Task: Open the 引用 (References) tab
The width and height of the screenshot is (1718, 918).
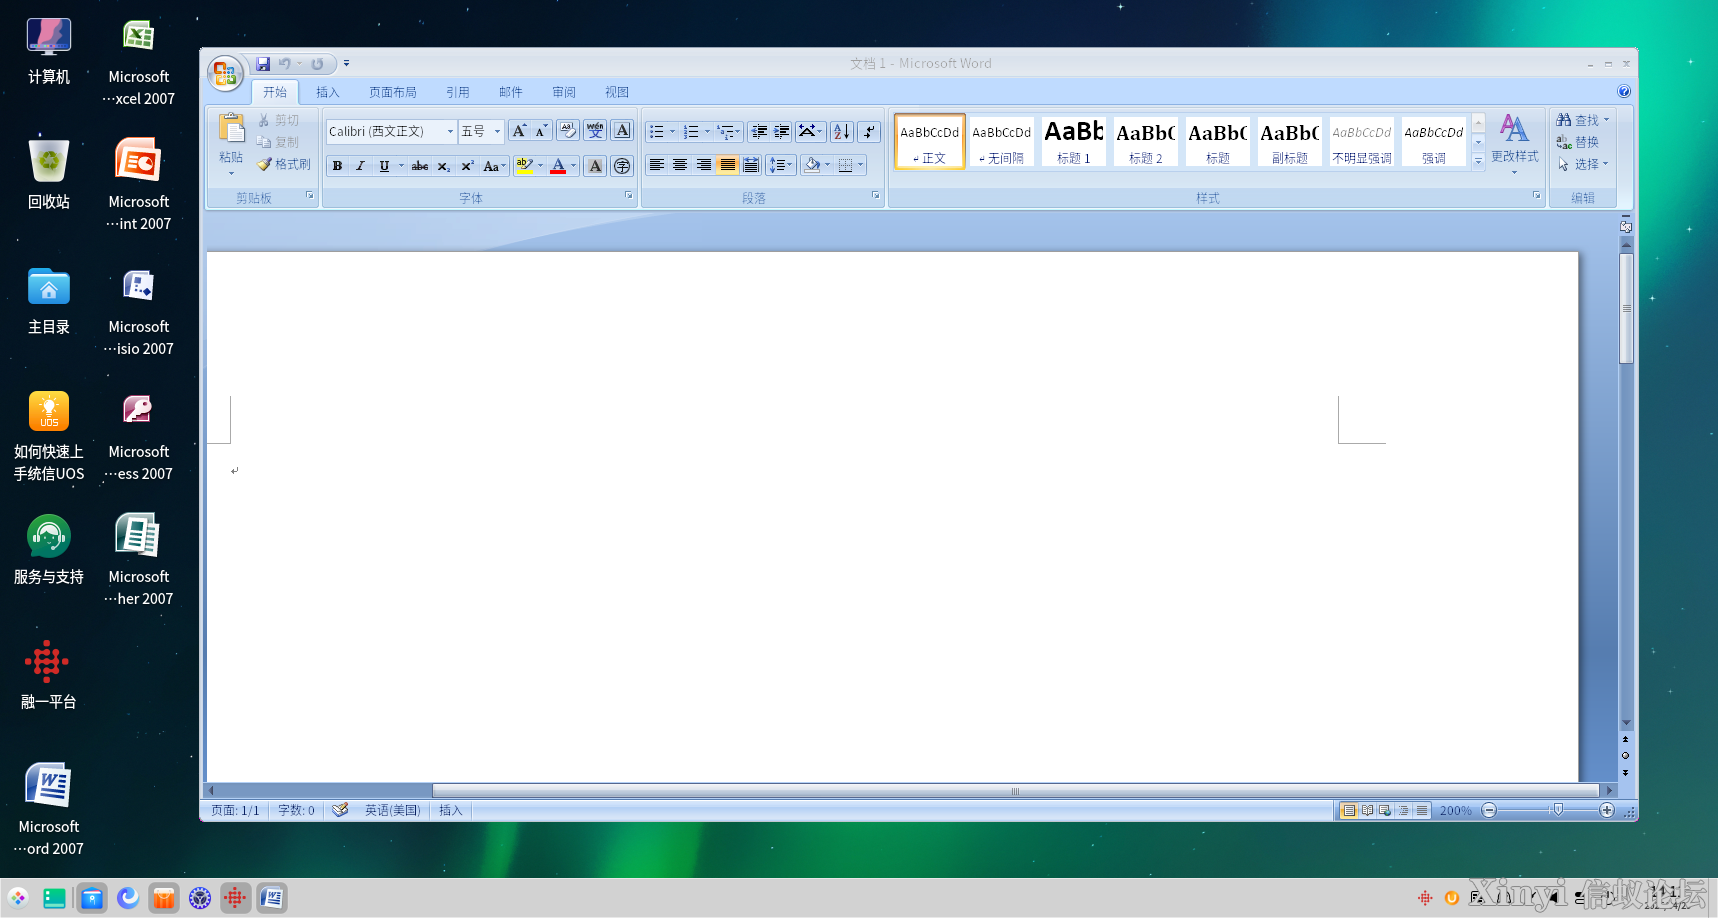Action: click(x=458, y=92)
